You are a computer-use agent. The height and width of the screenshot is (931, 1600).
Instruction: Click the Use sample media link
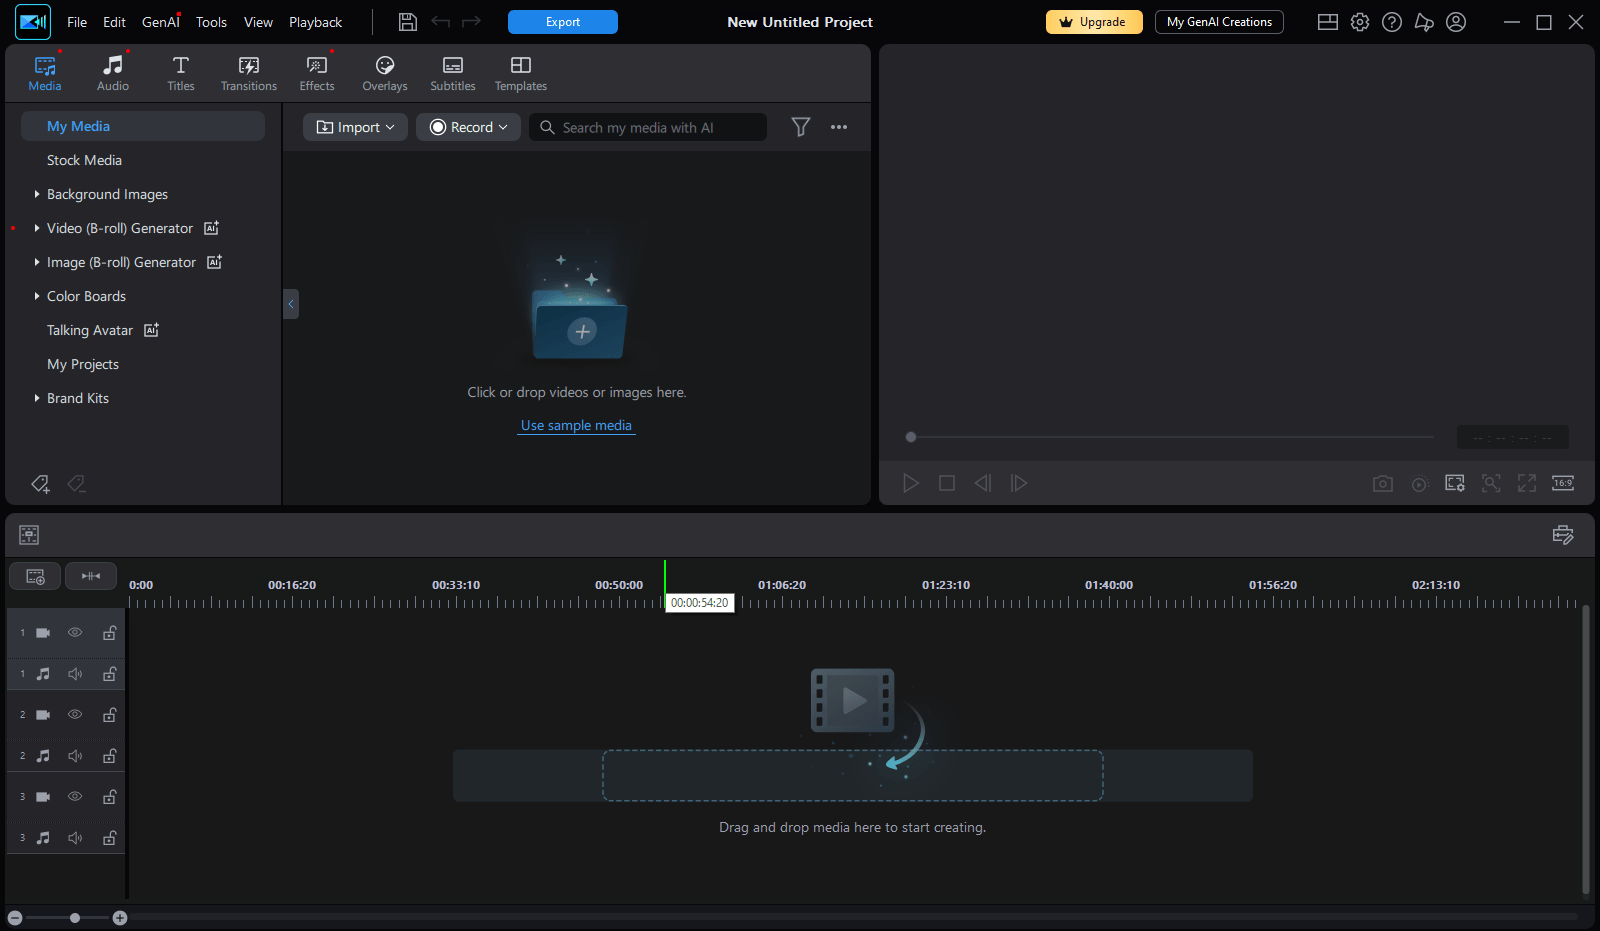point(576,426)
